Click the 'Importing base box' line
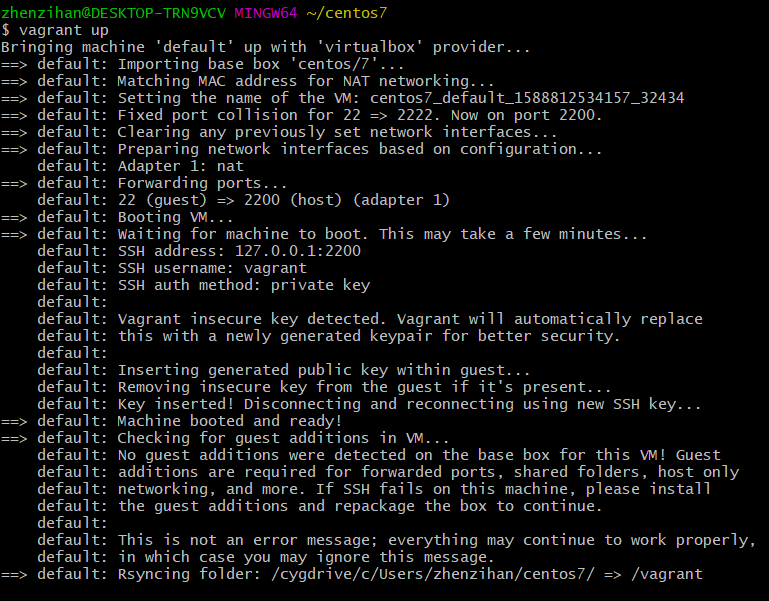769x601 pixels. (203, 64)
